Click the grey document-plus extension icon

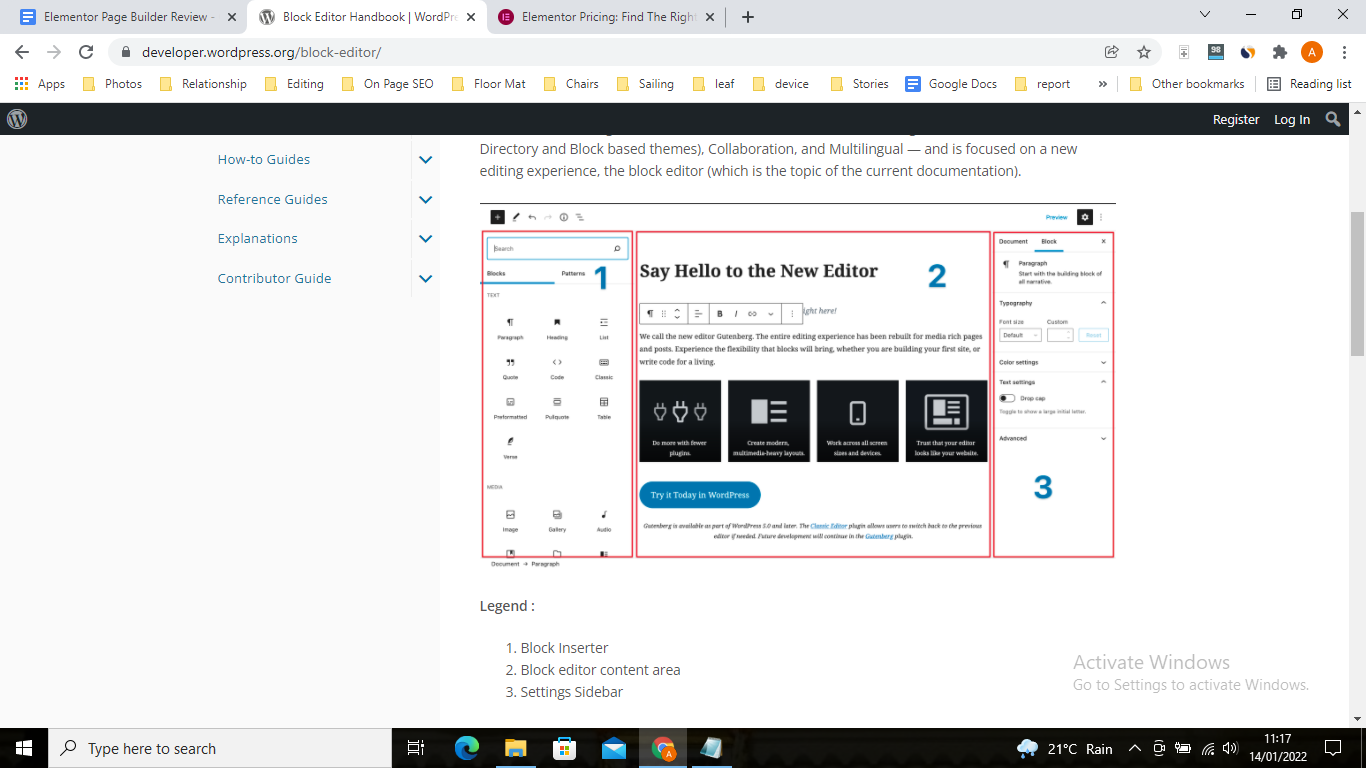click(x=1184, y=52)
